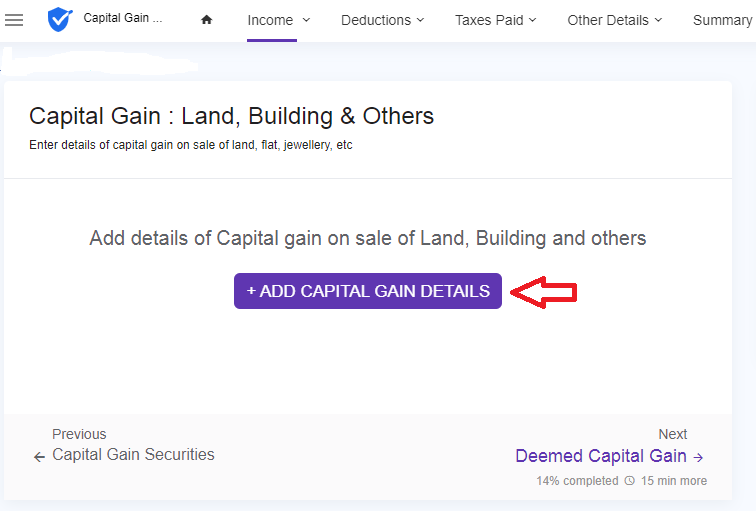This screenshot has width=756, height=511.
Task: Switch to the Summary tab
Action: coord(721,20)
